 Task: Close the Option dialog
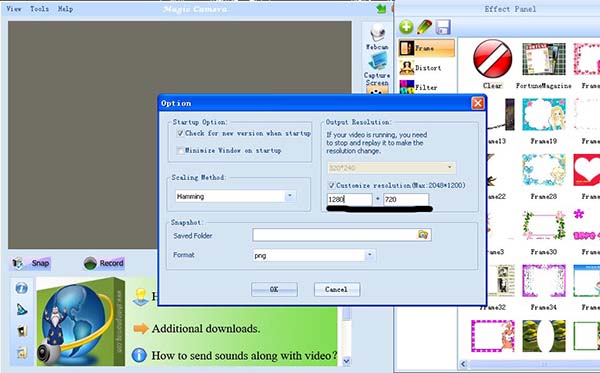click(477, 103)
